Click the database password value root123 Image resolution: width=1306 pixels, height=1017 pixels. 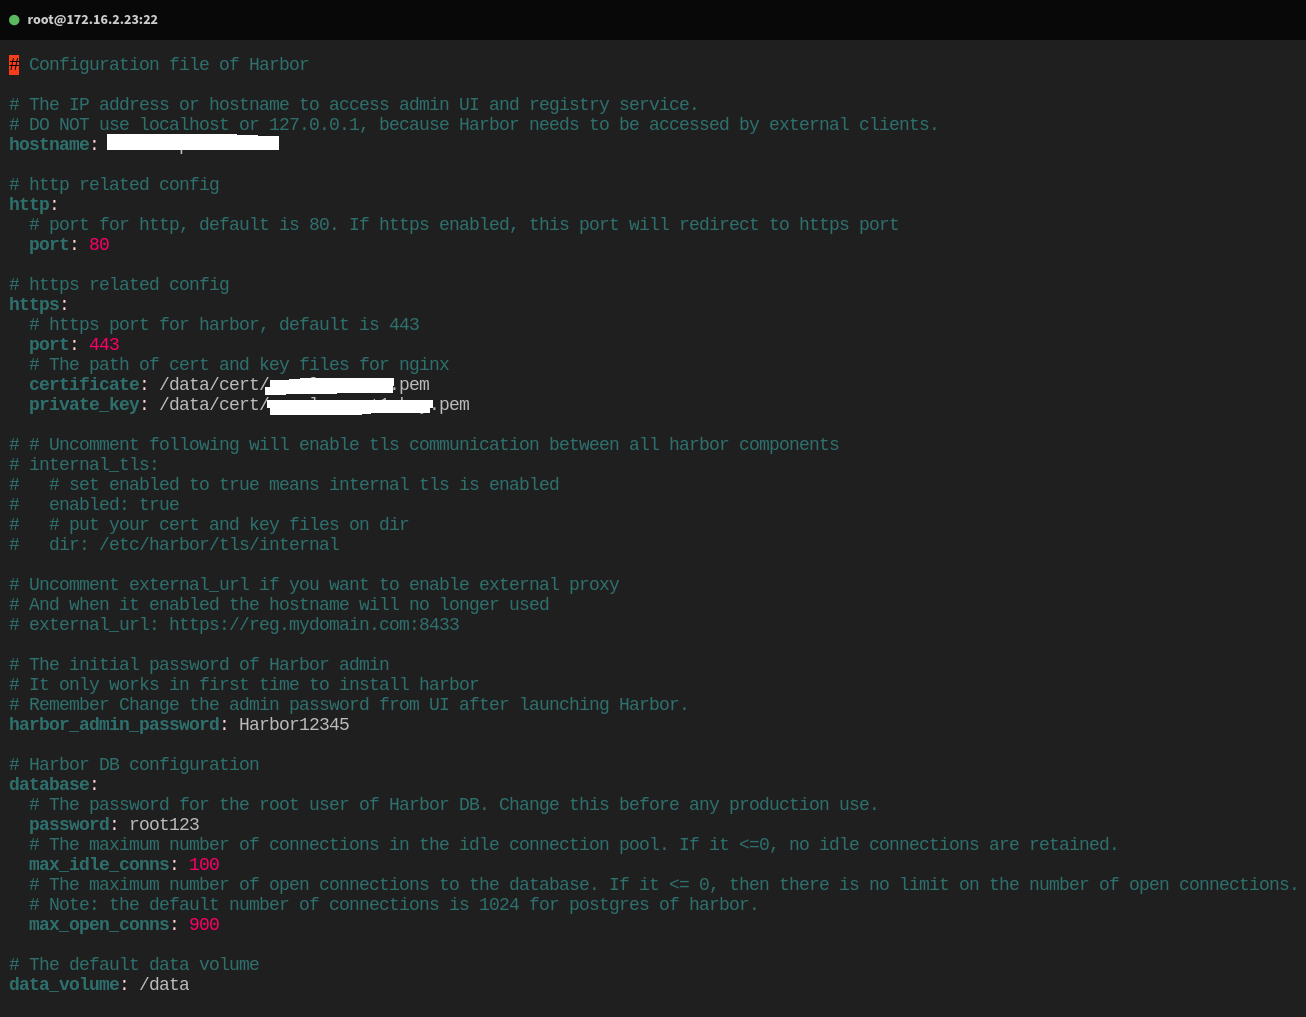164,825
